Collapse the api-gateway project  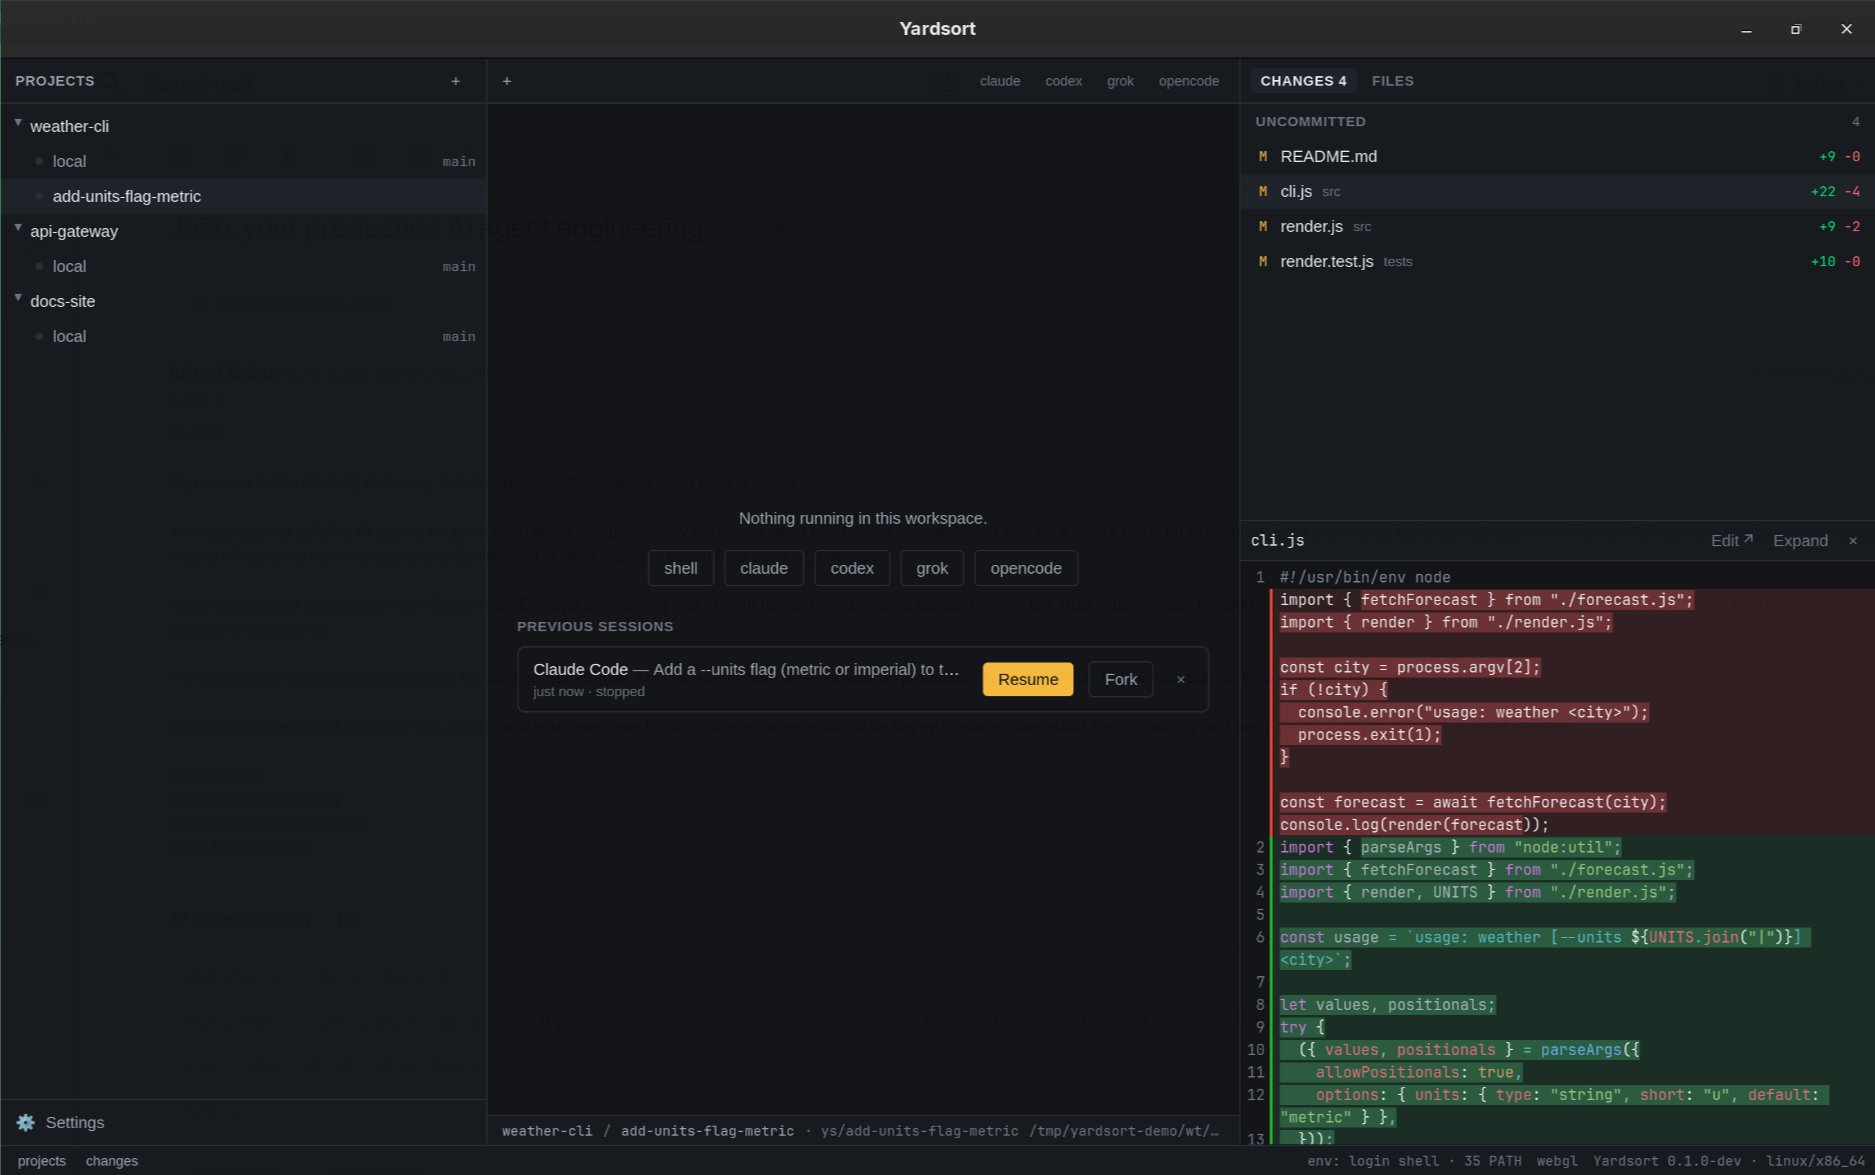pos(18,228)
